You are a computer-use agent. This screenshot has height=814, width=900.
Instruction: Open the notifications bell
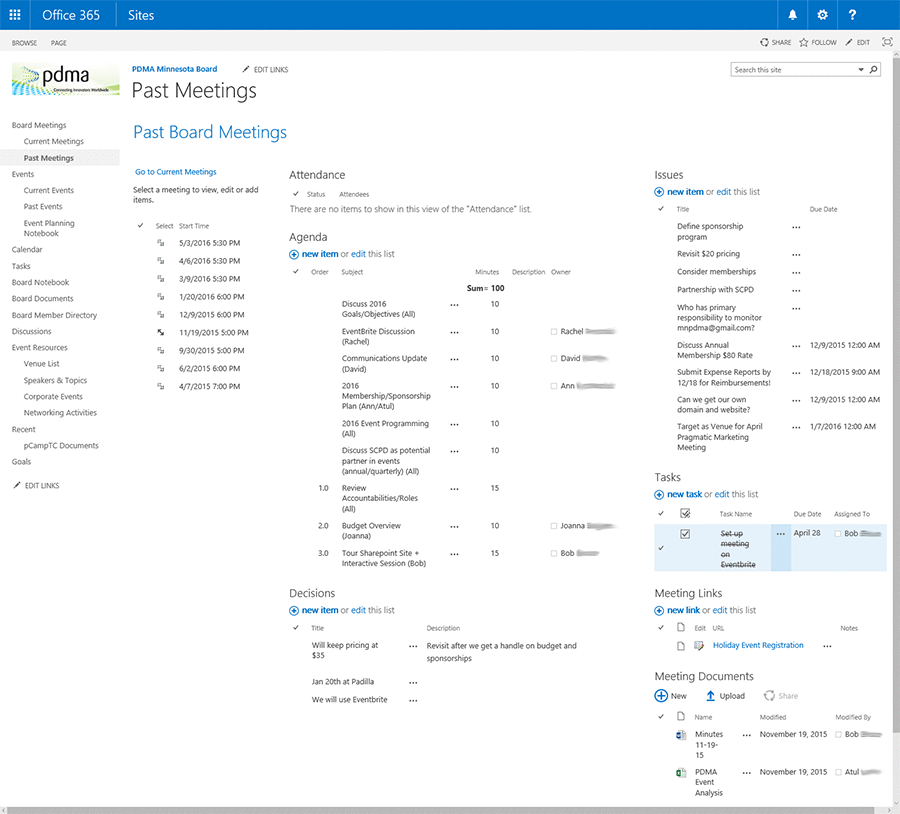click(793, 15)
